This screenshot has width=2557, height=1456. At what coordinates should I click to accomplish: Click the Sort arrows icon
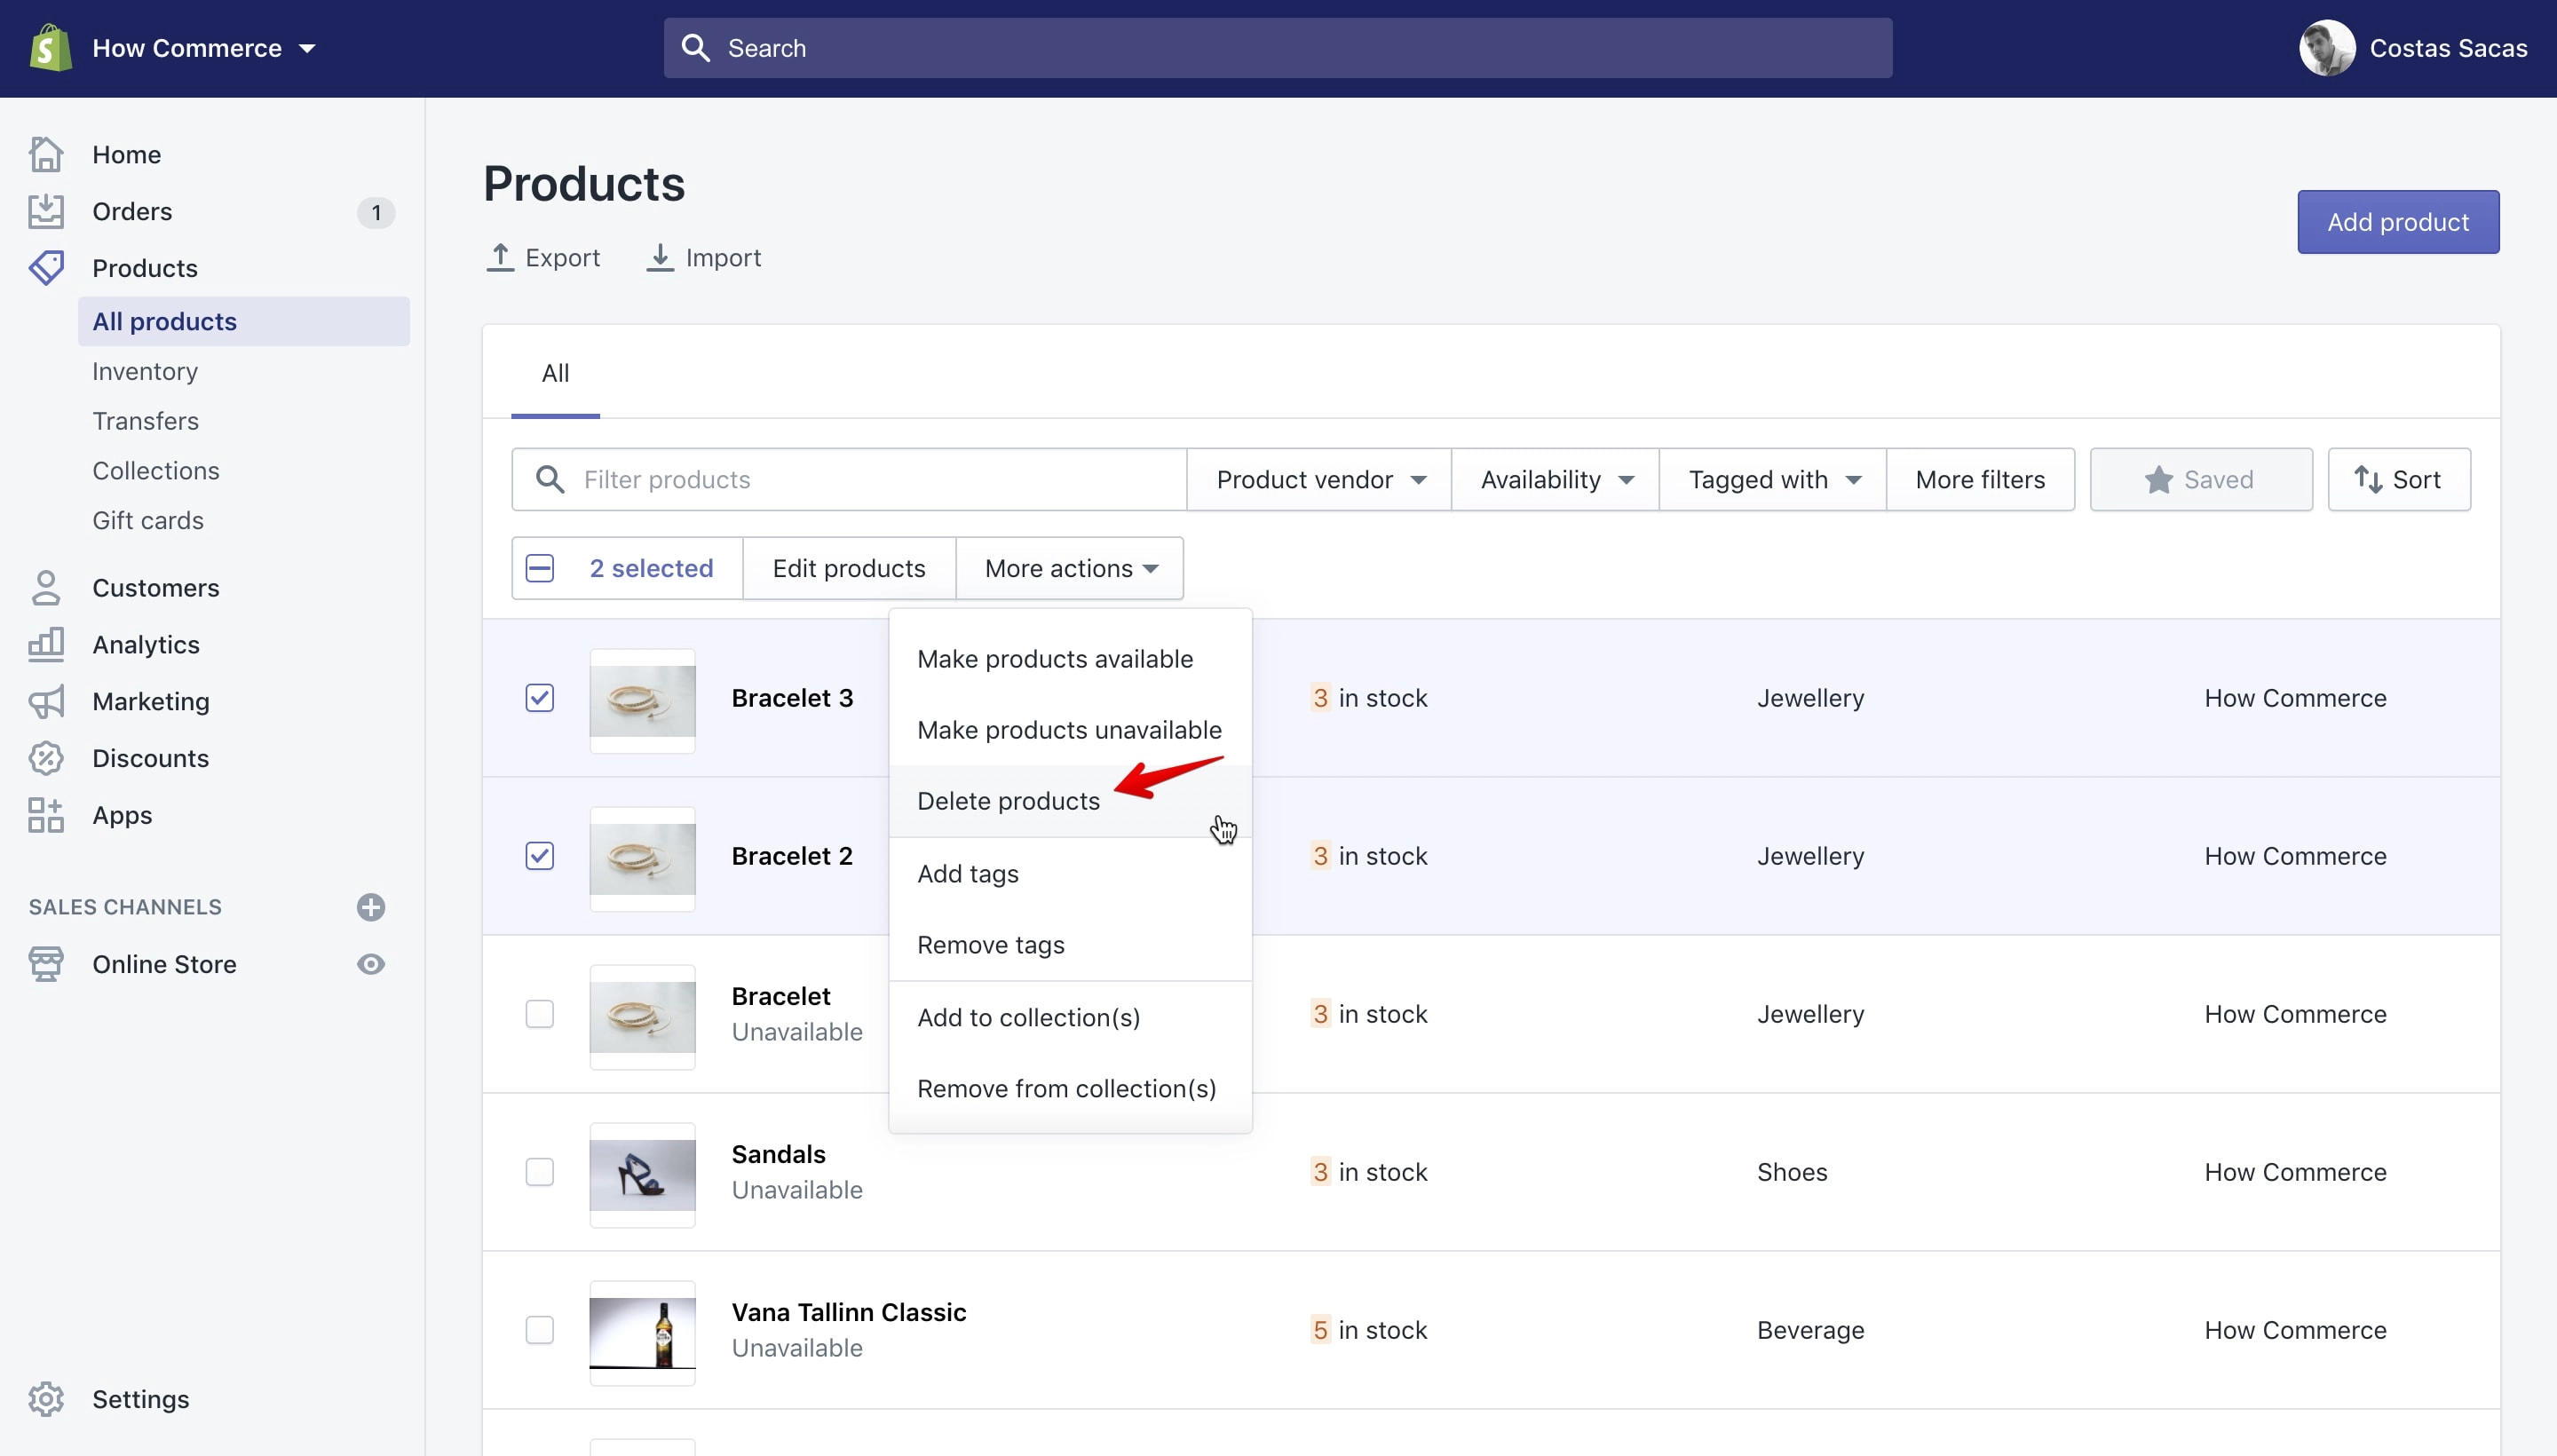coord(2368,480)
